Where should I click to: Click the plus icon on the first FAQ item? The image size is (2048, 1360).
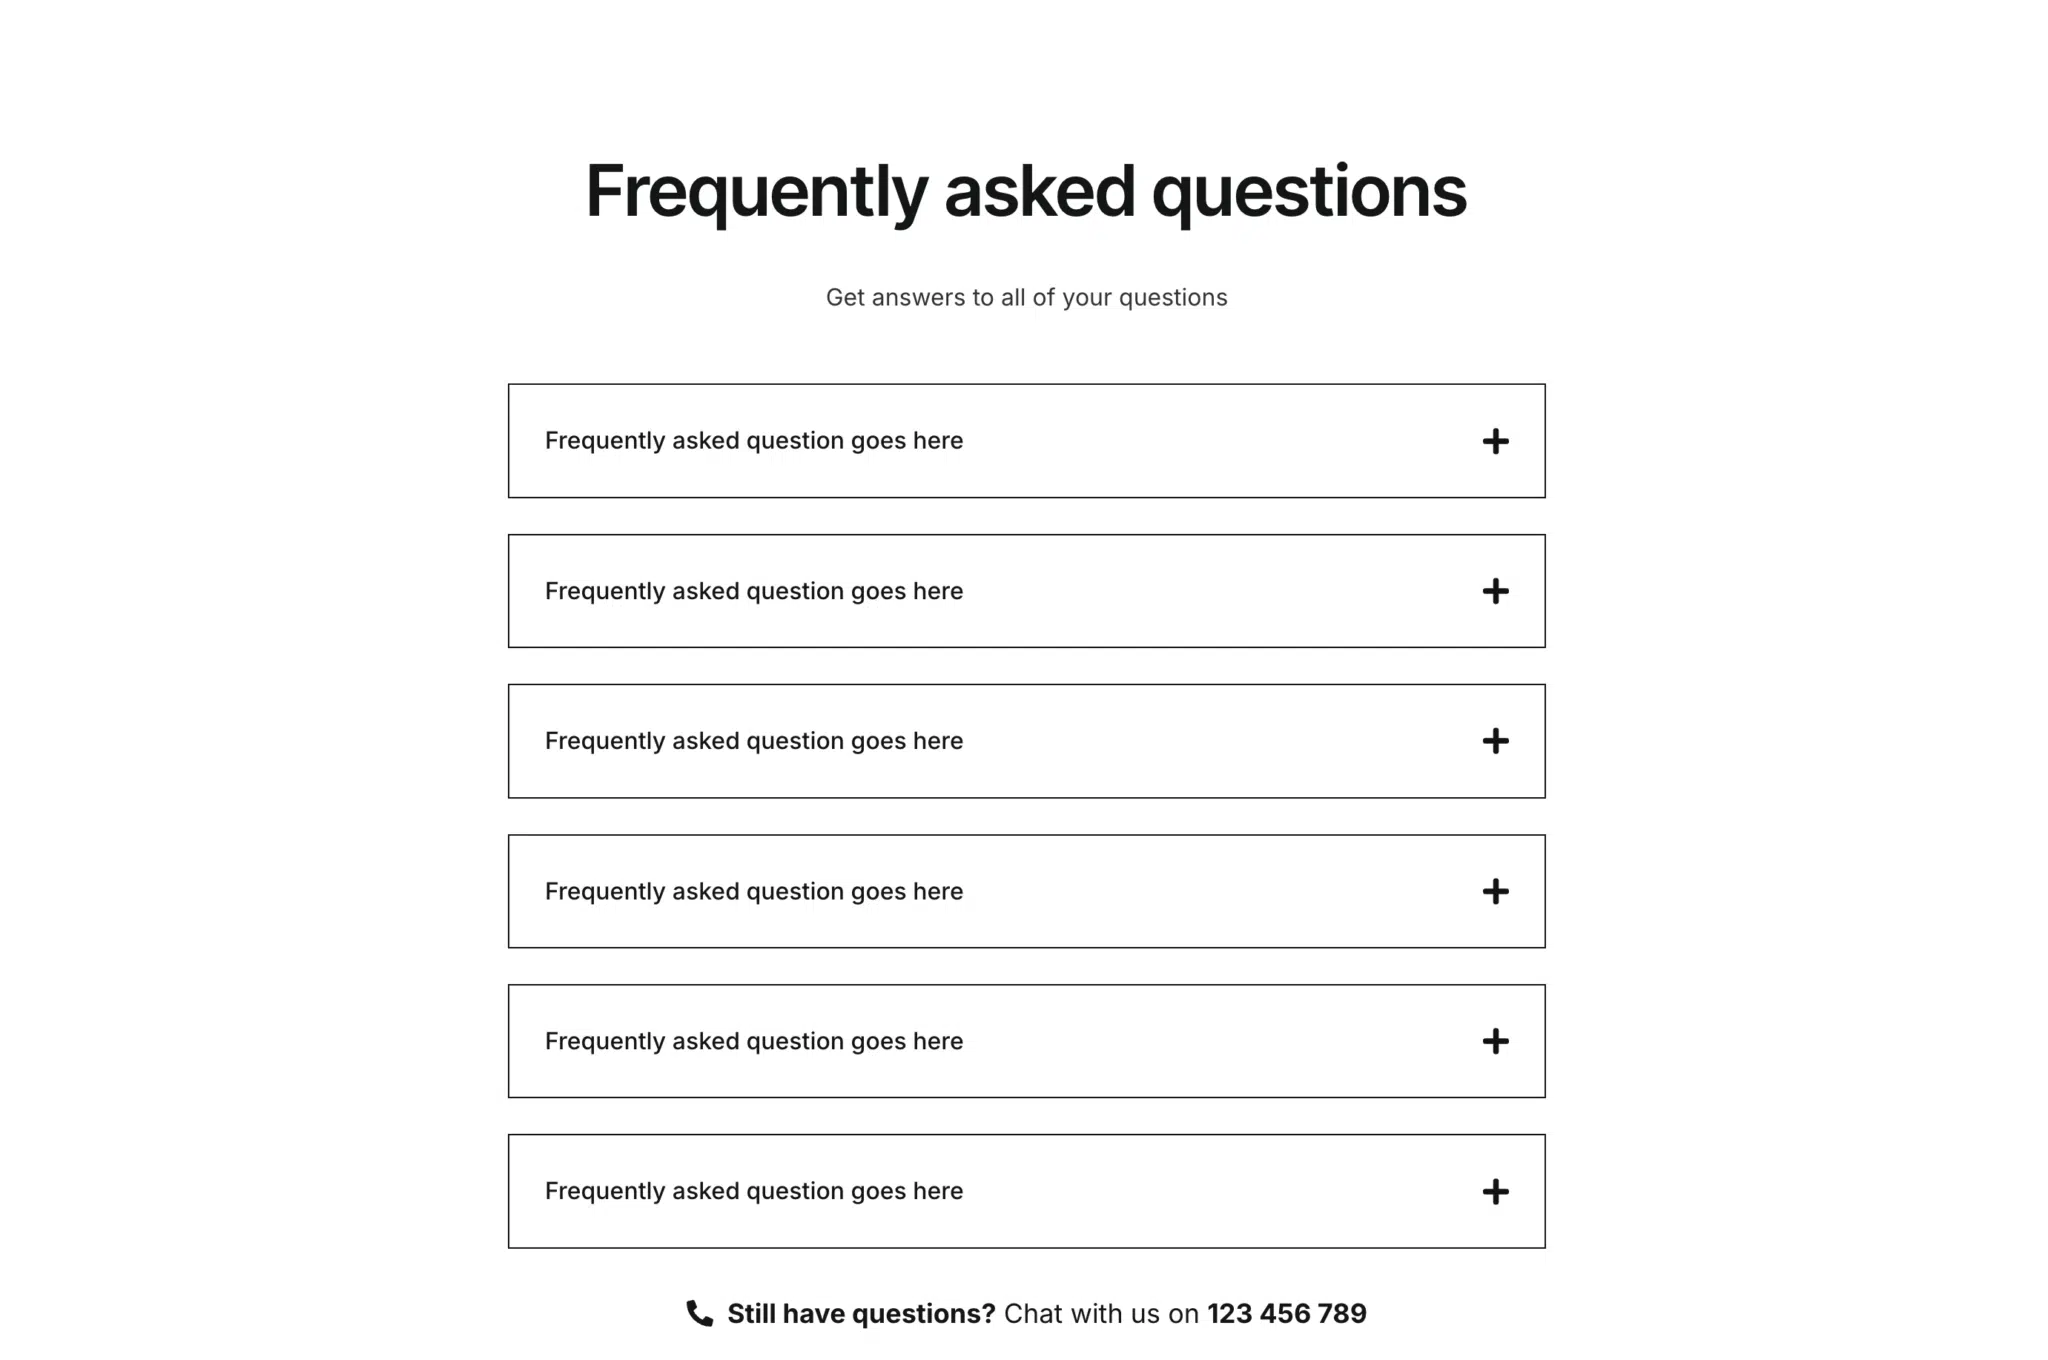coord(1495,441)
